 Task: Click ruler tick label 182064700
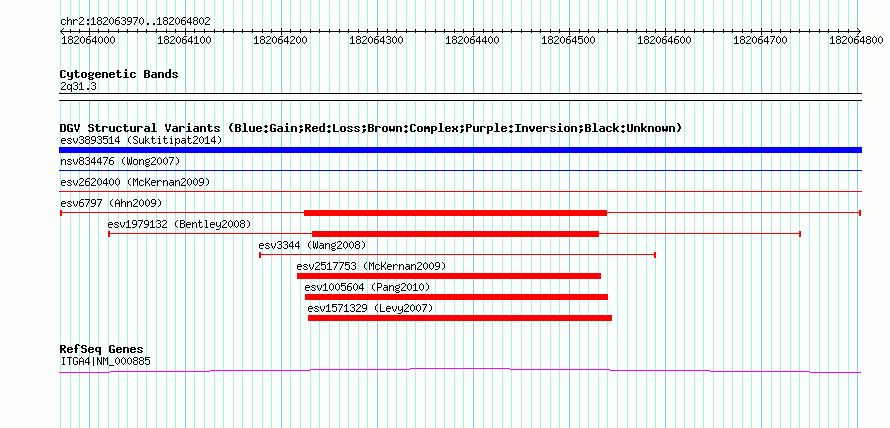761,40
